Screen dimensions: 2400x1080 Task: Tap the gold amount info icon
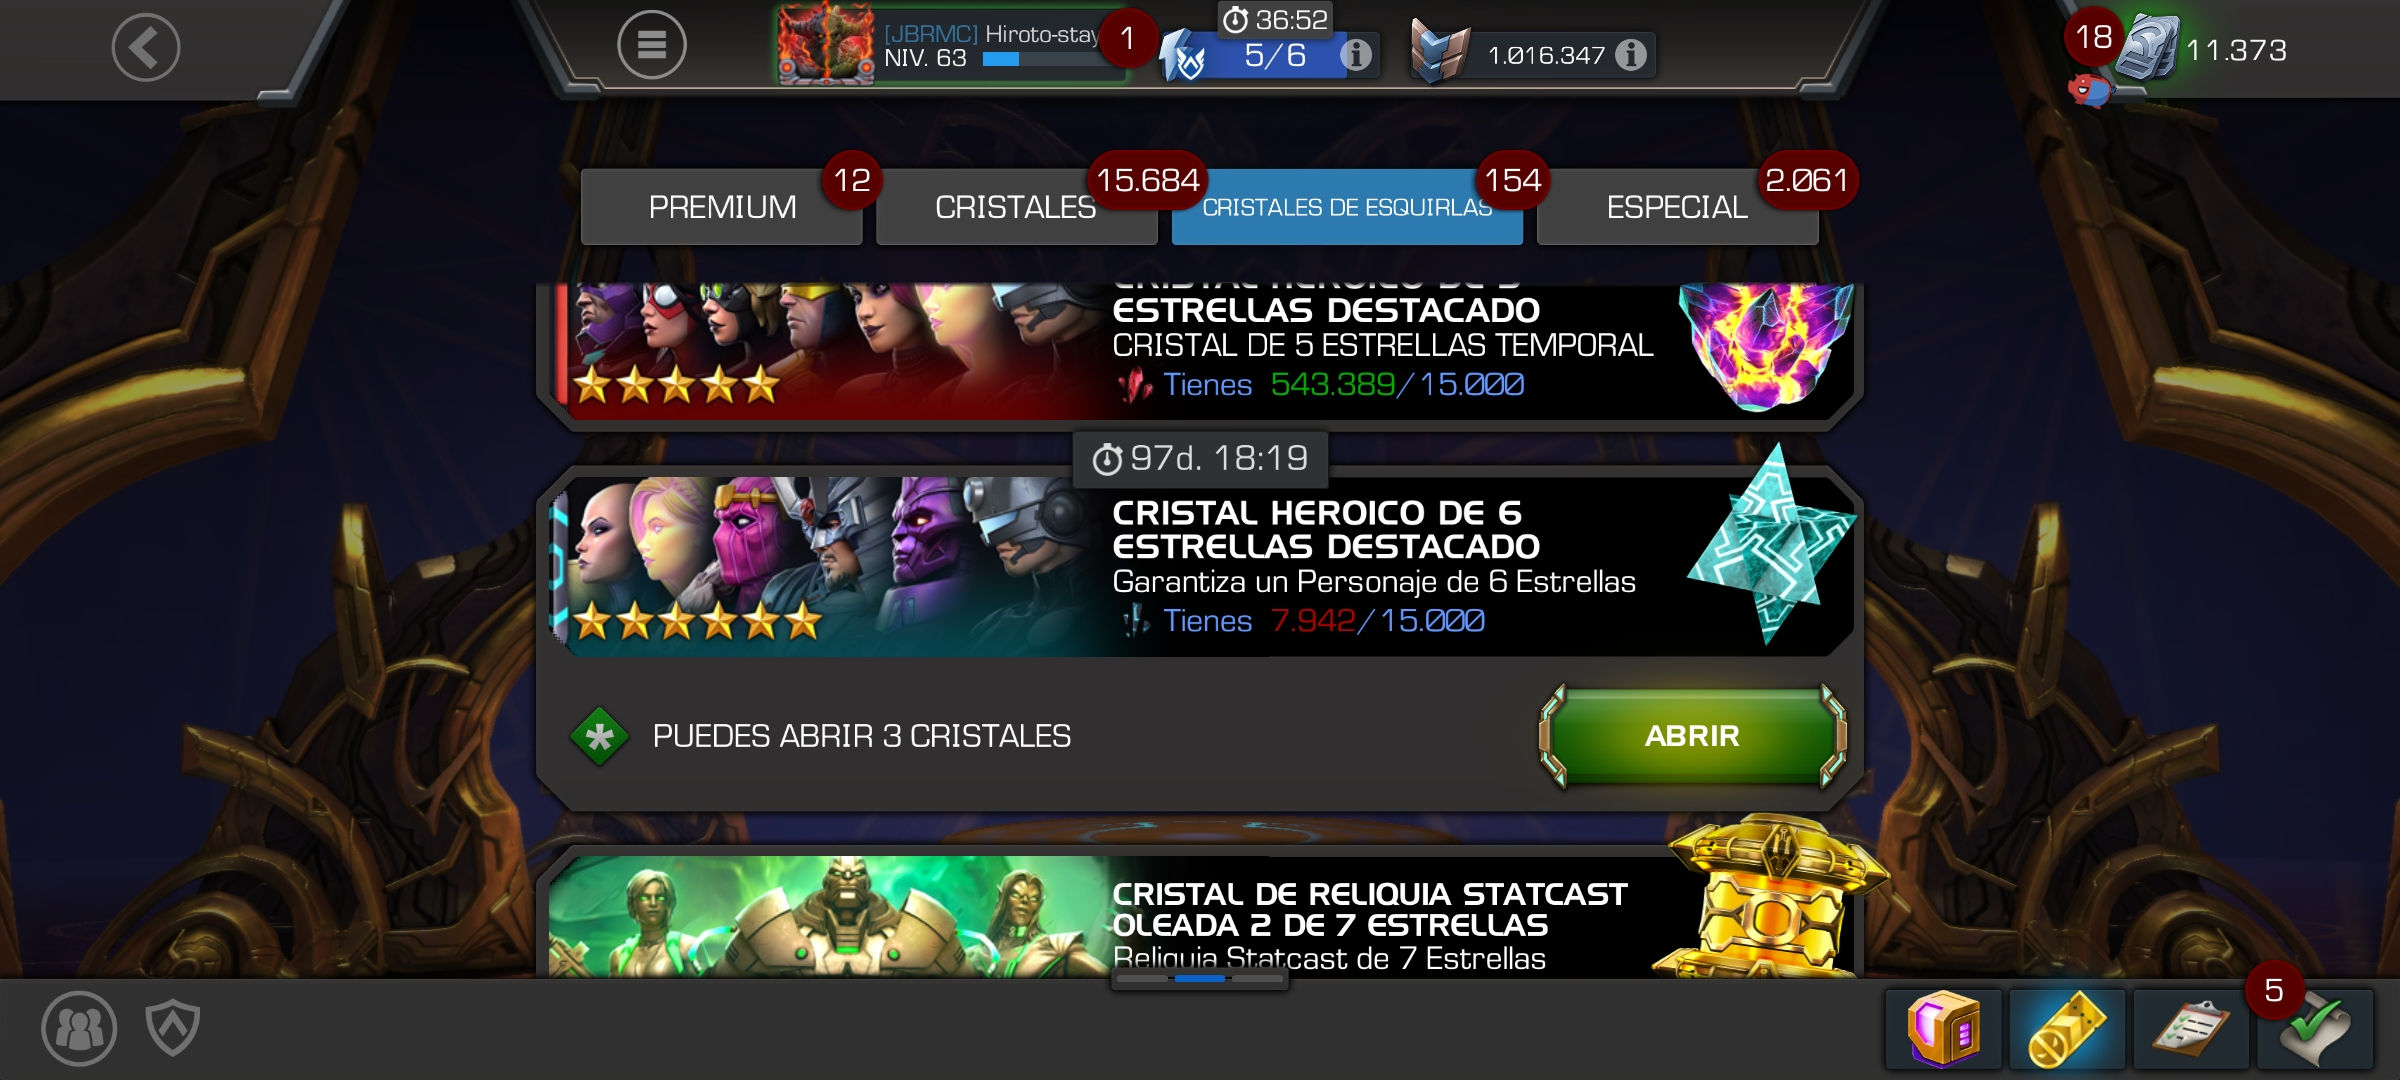point(1630,54)
